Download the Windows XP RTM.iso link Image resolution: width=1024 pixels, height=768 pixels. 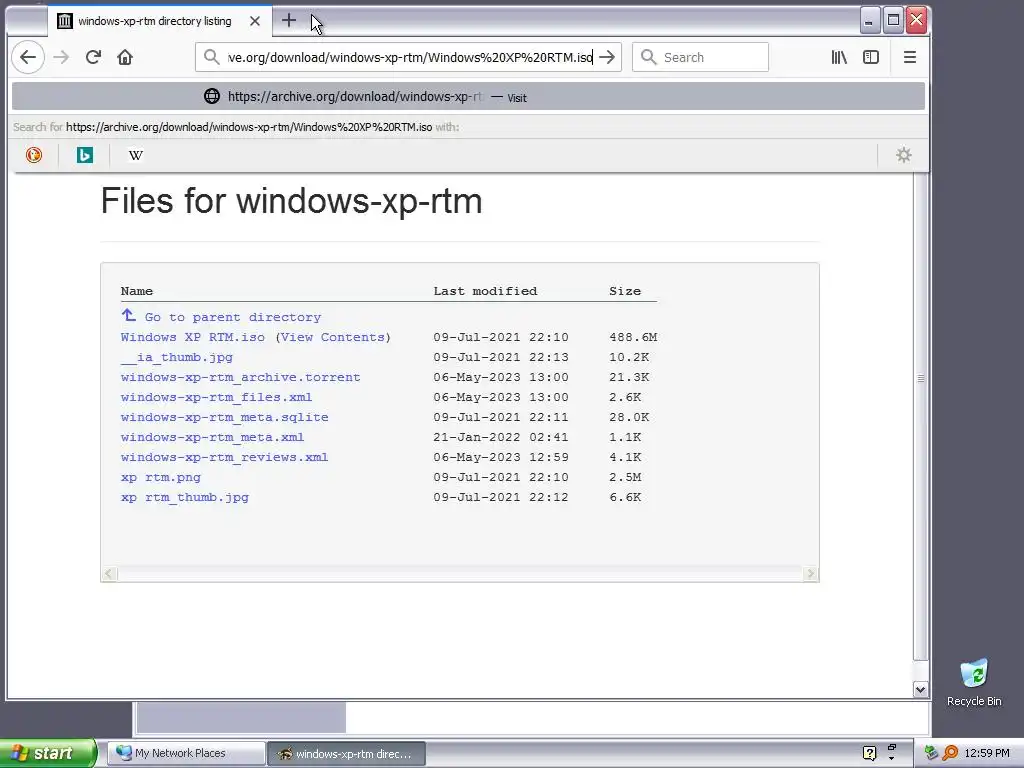(x=193, y=338)
